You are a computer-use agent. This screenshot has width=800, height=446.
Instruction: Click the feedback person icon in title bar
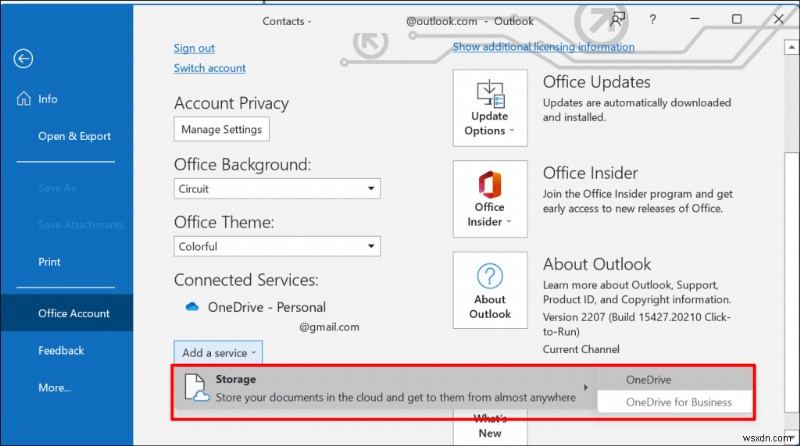[617, 19]
